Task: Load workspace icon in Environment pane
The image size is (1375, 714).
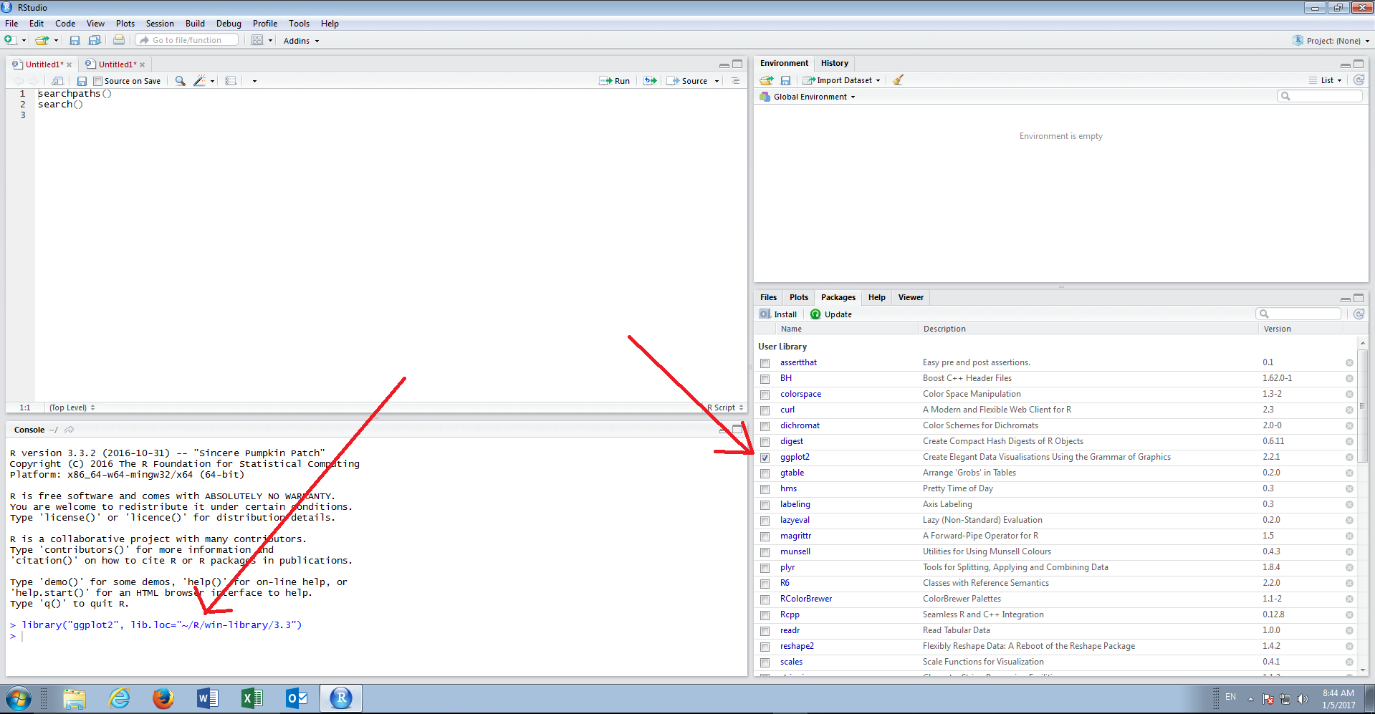Action: [x=766, y=80]
